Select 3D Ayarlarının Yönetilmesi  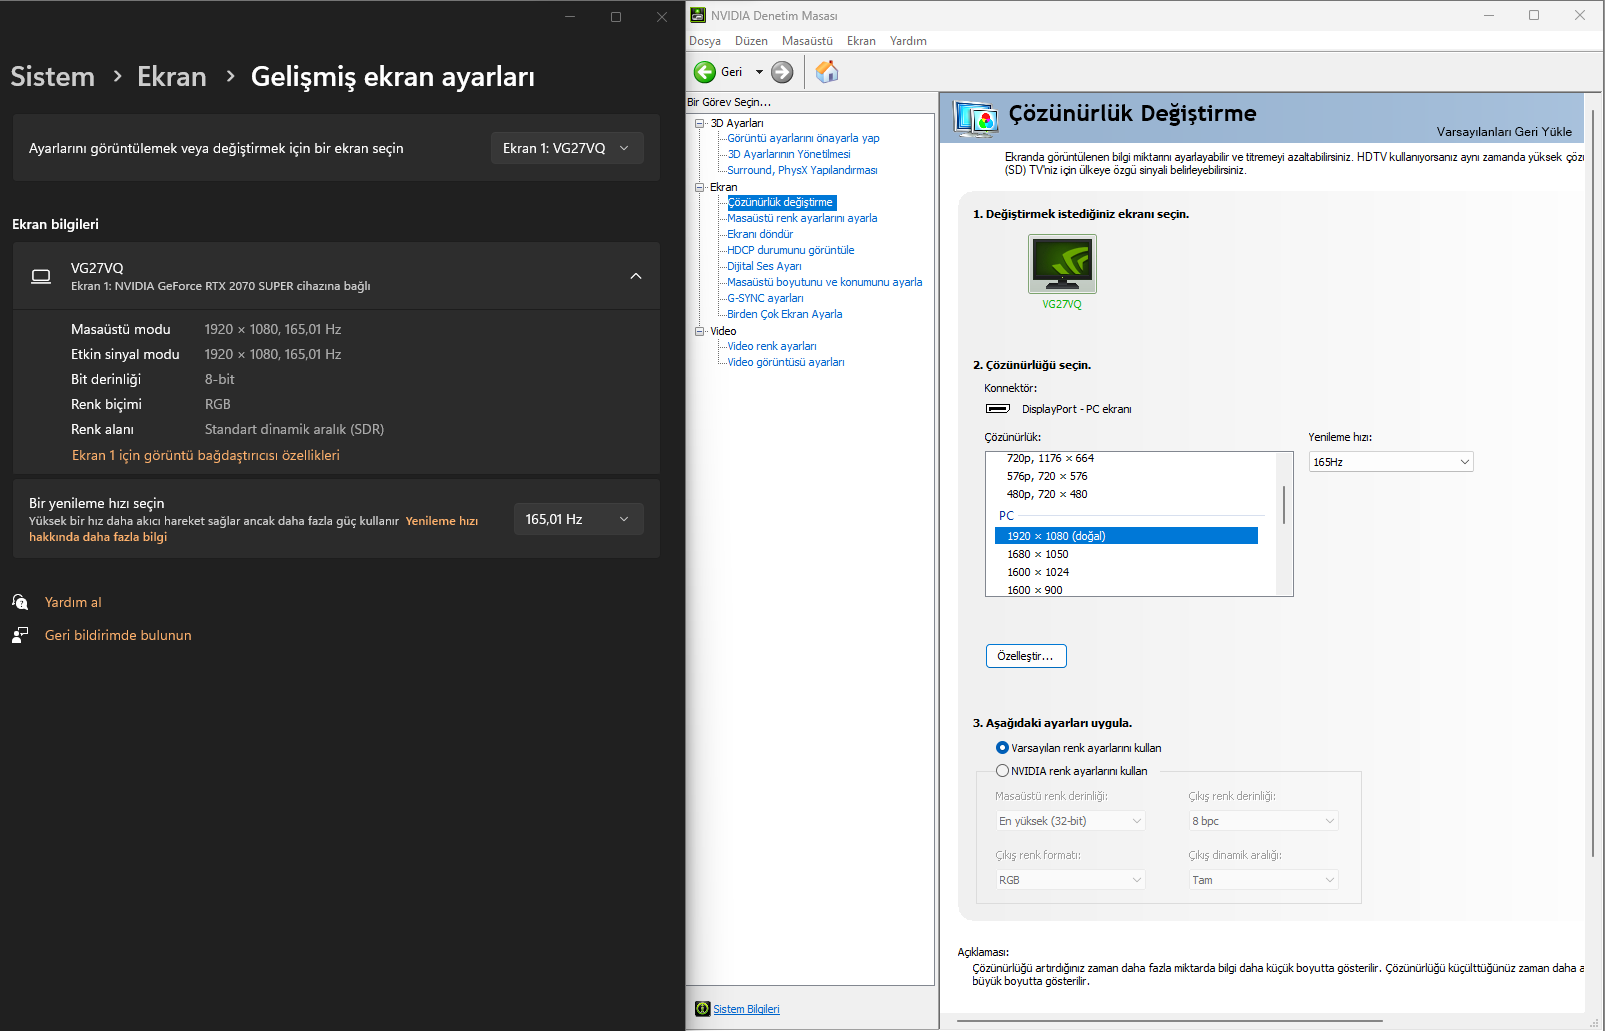[x=789, y=154]
